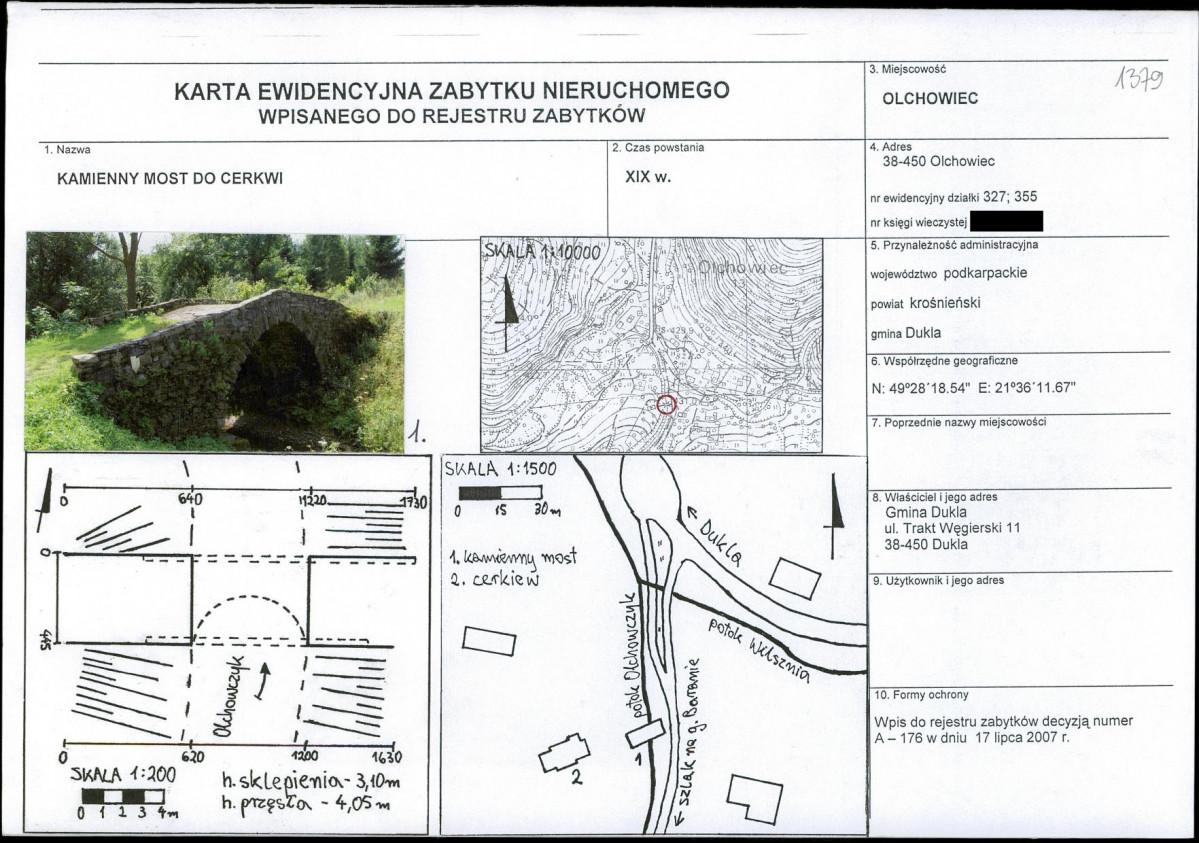Click registry decision text "A – 176"
Screen dimensions: 1199x843
pos(899,738)
